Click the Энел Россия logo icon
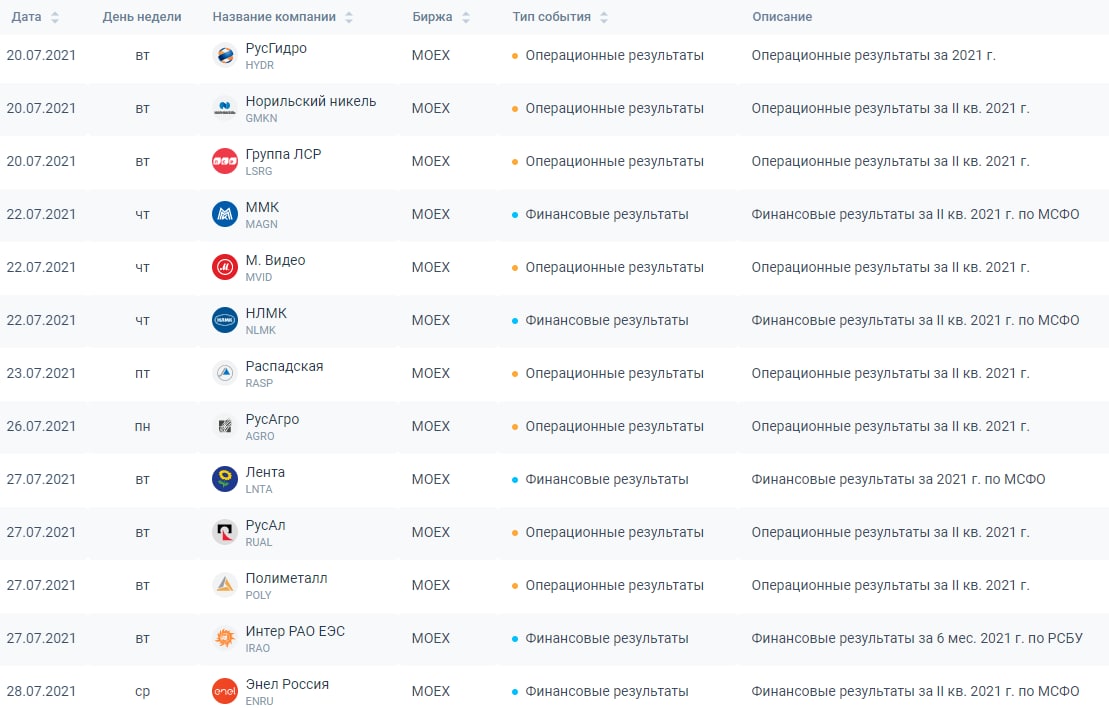The width and height of the screenshot is (1109, 708). pos(225,691)
